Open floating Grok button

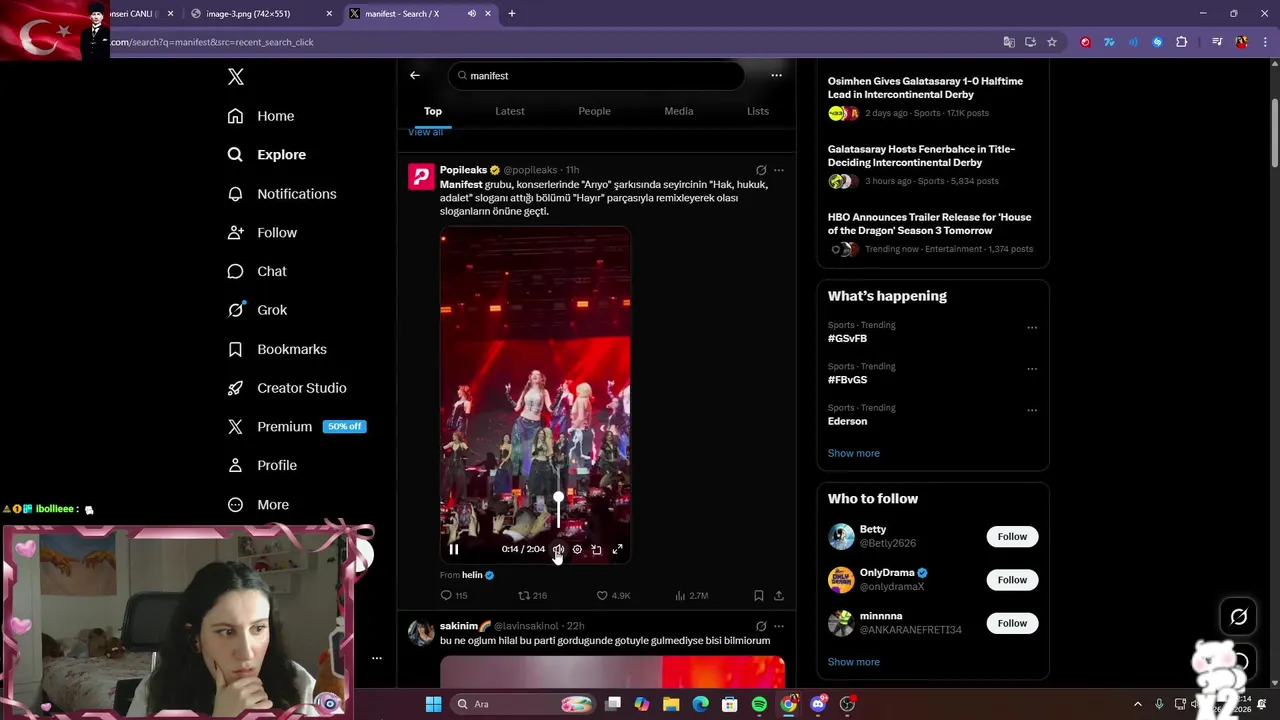tap(1238, 617)
